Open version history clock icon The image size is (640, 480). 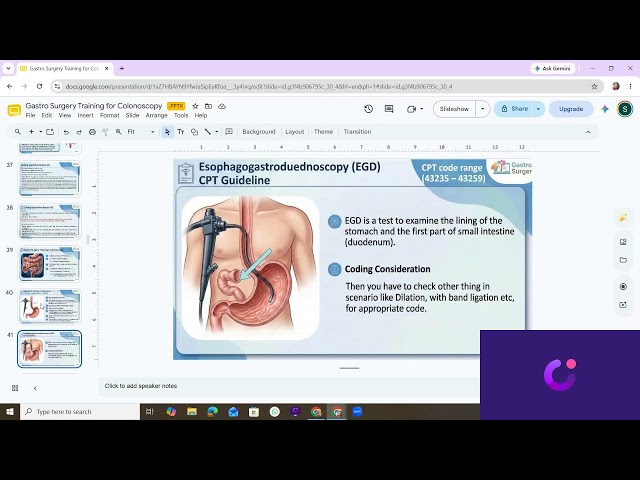tap(369, 109)
